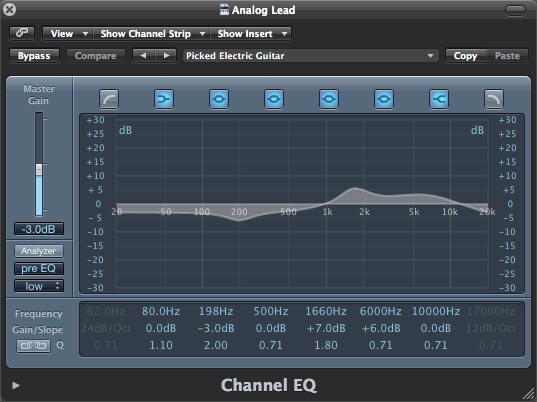Click the 0.71 Q under 500Hz
This screenshot has height=402, width=537.
[271, 345]
